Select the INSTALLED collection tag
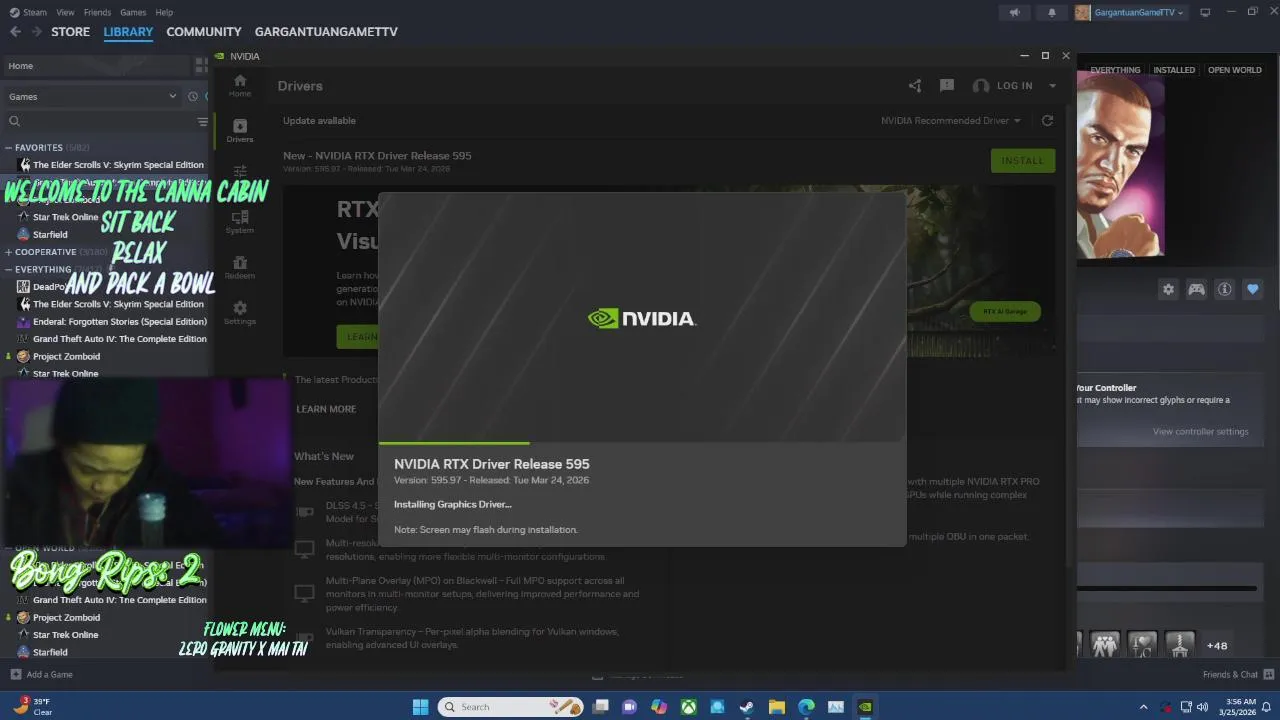 coord(1174,70)
